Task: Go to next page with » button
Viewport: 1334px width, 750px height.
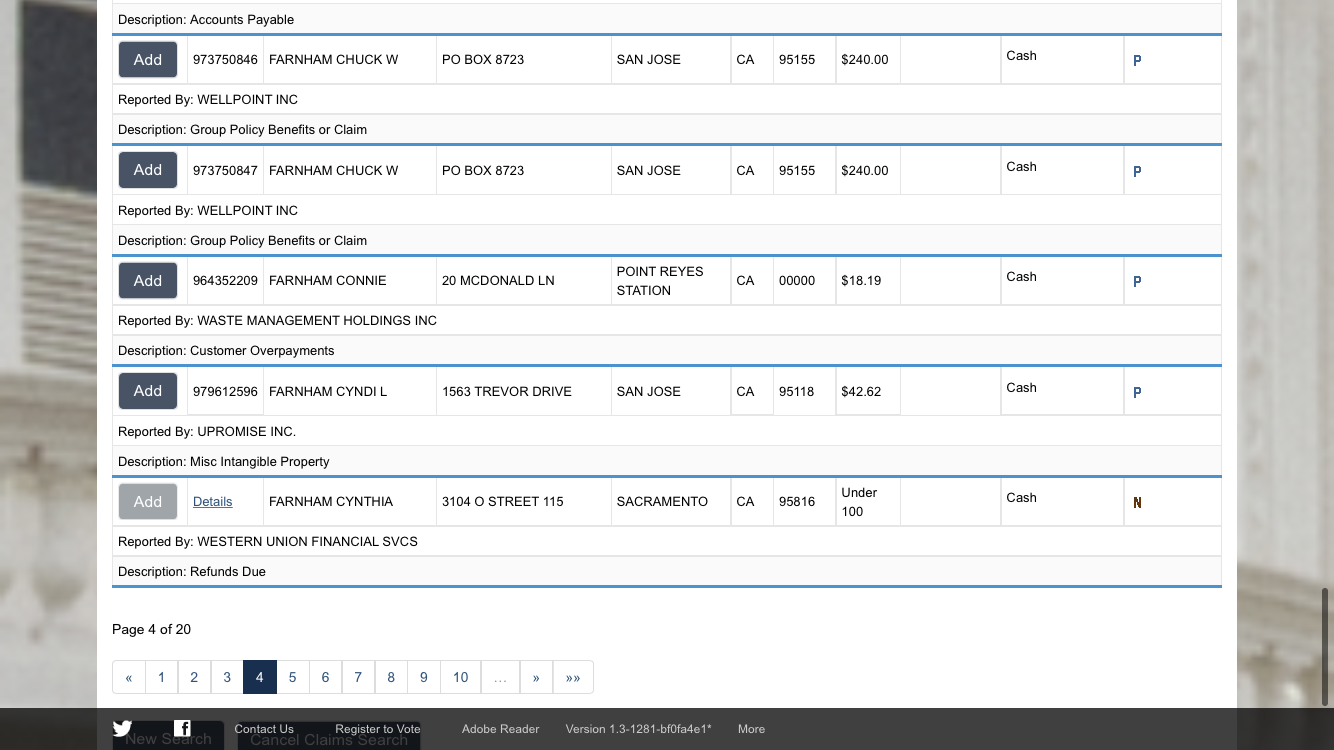Action: (x=536, y=677)
